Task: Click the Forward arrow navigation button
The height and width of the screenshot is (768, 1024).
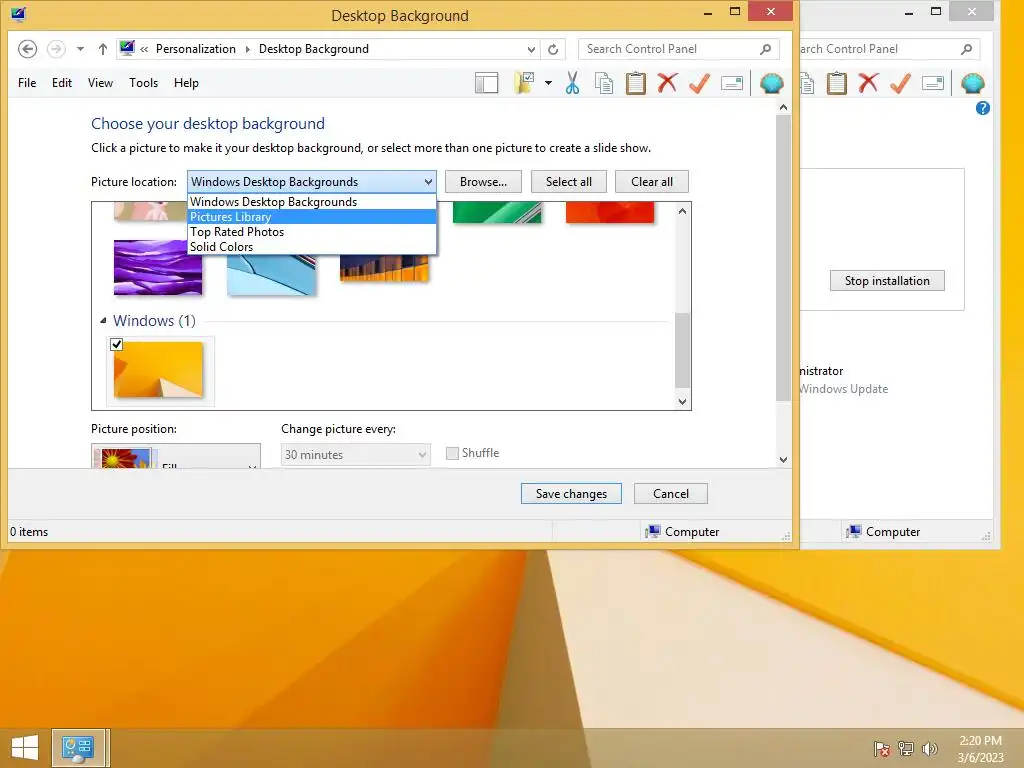Action: [56, 49]
